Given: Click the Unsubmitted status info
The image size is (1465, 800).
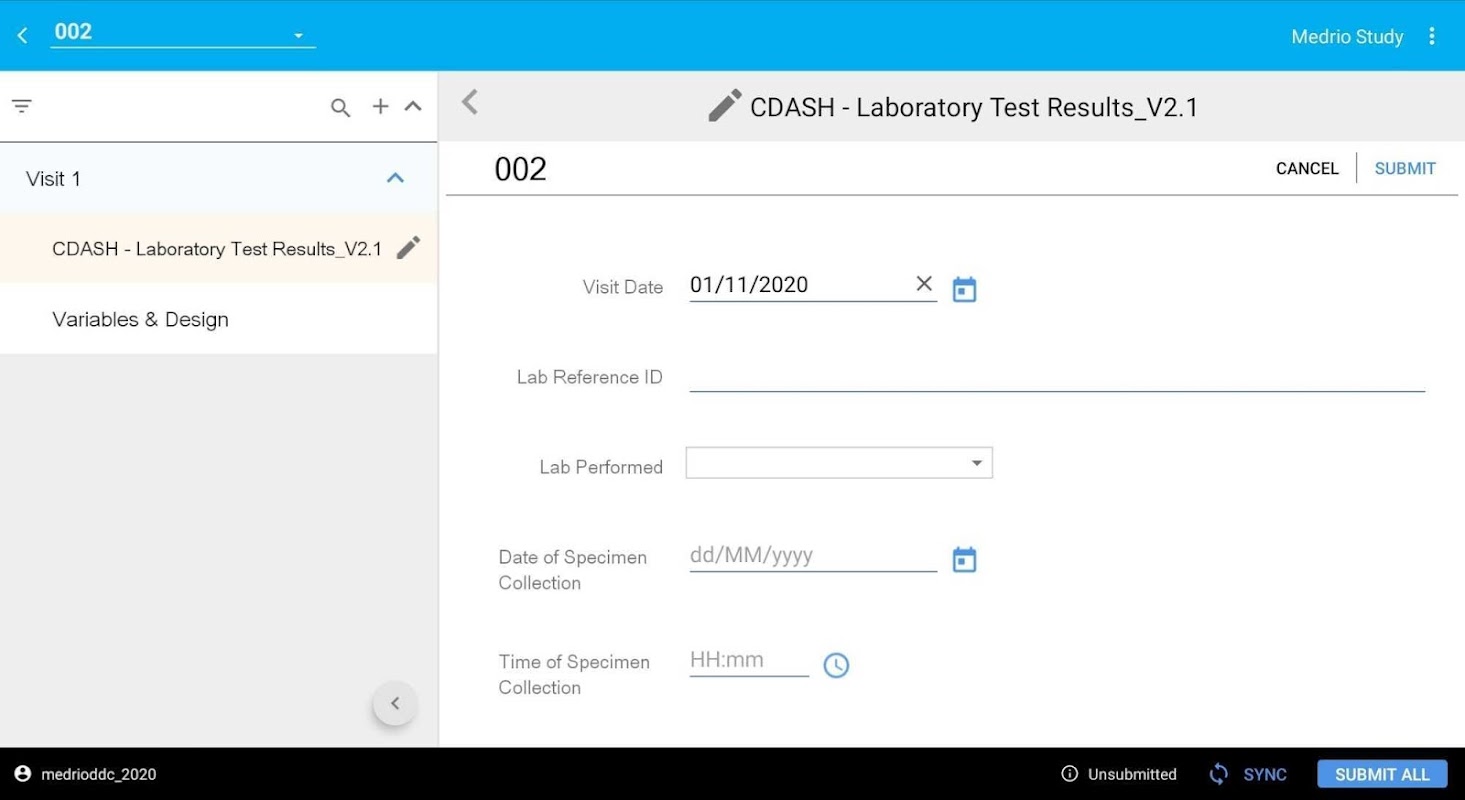Looking at the screenshot, I should 1119,774.
